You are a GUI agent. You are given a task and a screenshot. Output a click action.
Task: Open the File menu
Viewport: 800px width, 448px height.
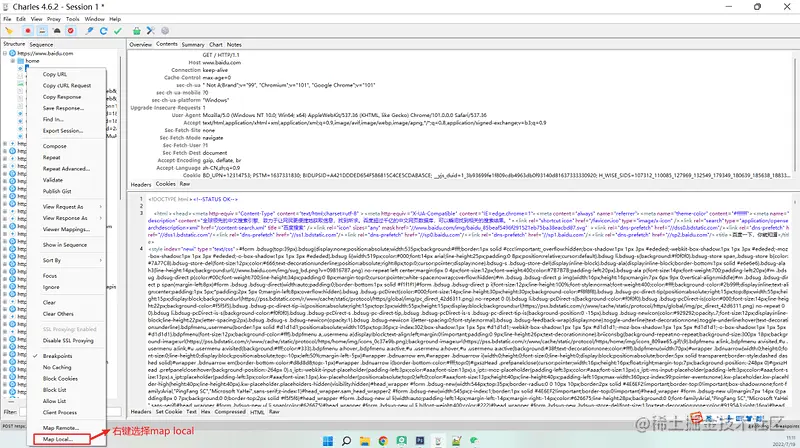point(7,19)
